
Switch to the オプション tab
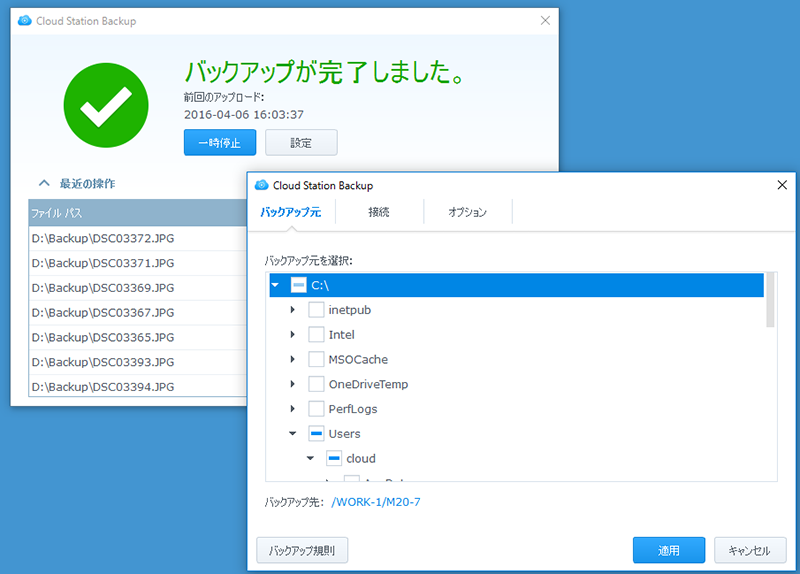[x=467, y=212]
